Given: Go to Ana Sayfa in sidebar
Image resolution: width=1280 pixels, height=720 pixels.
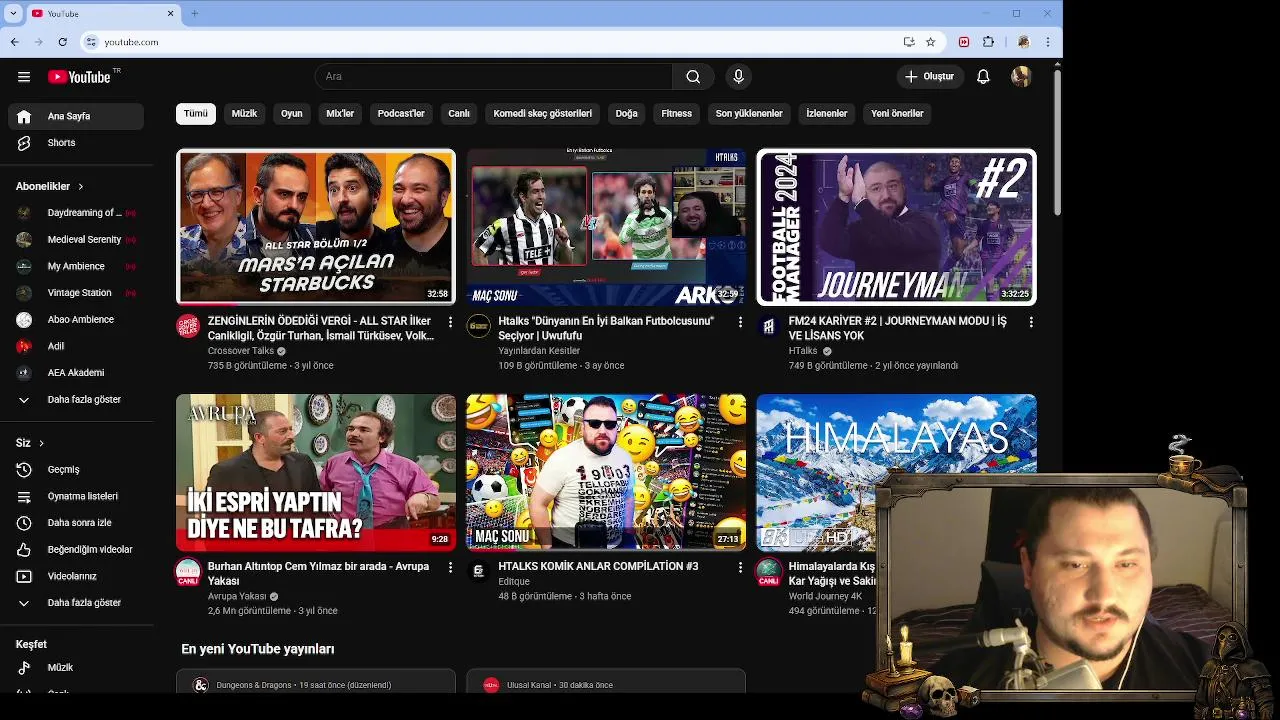Looking at the screenshot, I should coord(76,116).
